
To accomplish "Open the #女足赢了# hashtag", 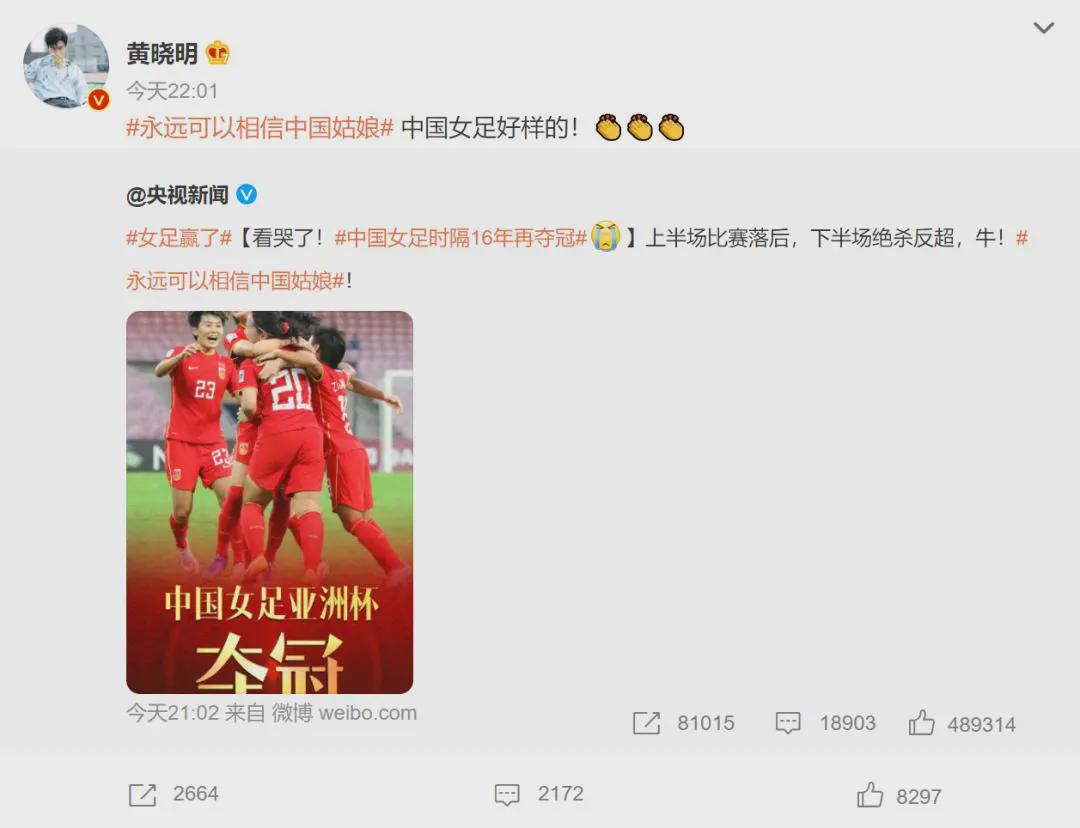I will 178,238.
